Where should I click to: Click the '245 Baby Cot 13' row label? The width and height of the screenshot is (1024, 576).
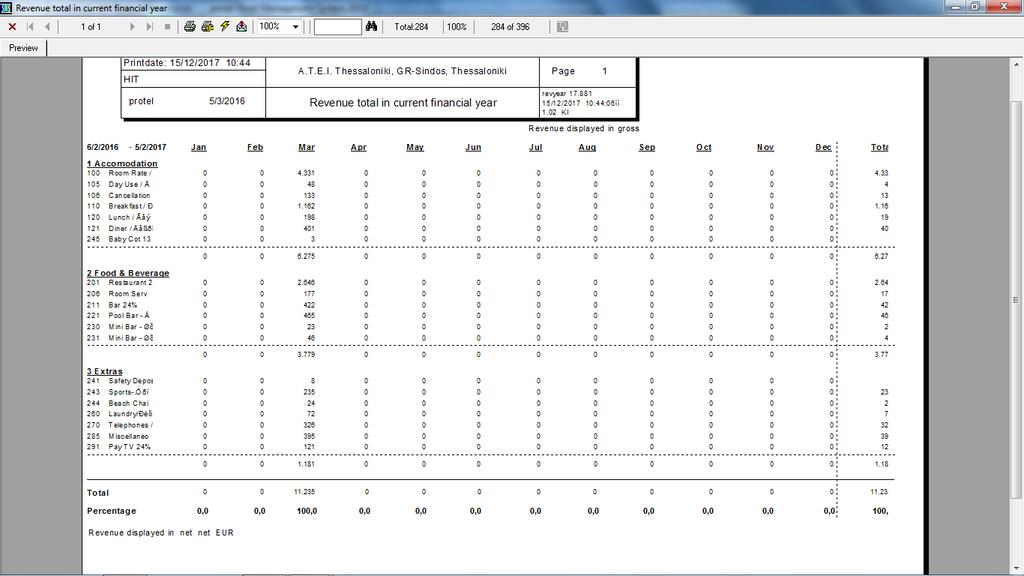pos(119,239)
